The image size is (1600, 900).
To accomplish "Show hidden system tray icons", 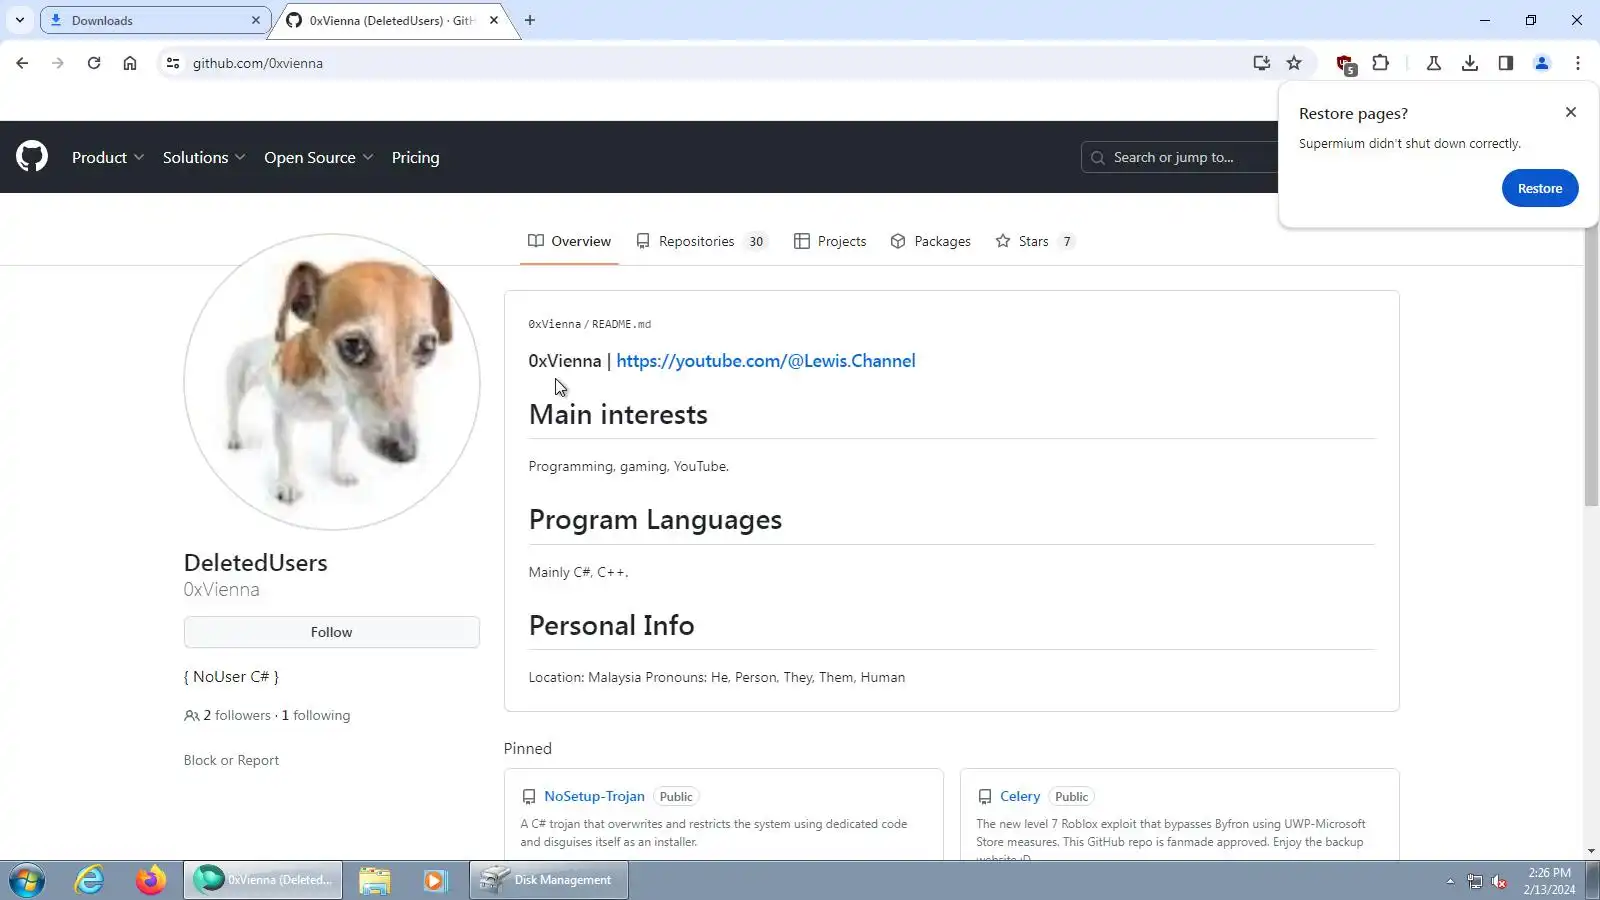I will (1450, 881).
